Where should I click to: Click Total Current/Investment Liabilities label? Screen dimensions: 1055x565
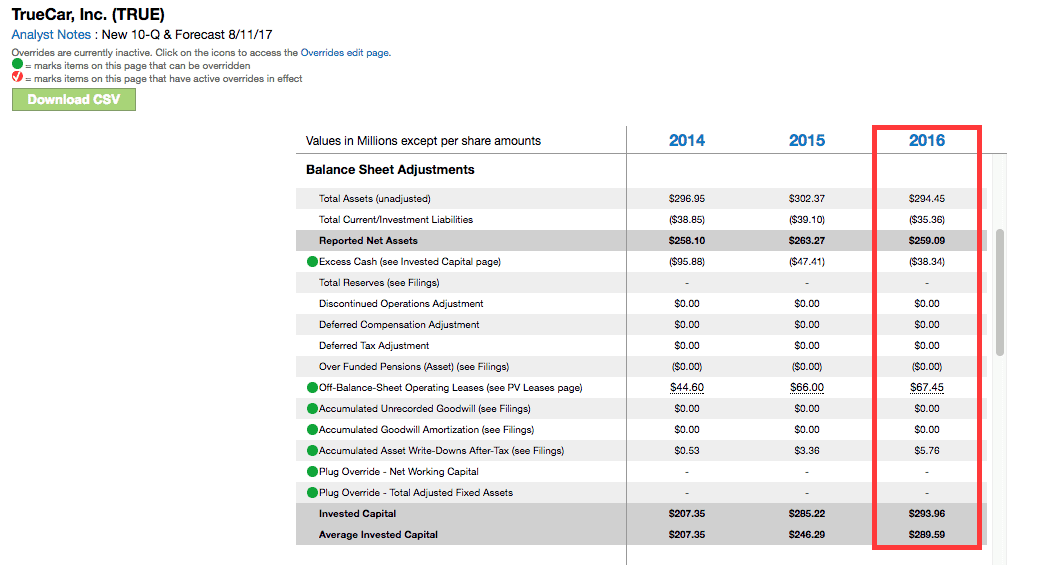(x=396, y=219)
